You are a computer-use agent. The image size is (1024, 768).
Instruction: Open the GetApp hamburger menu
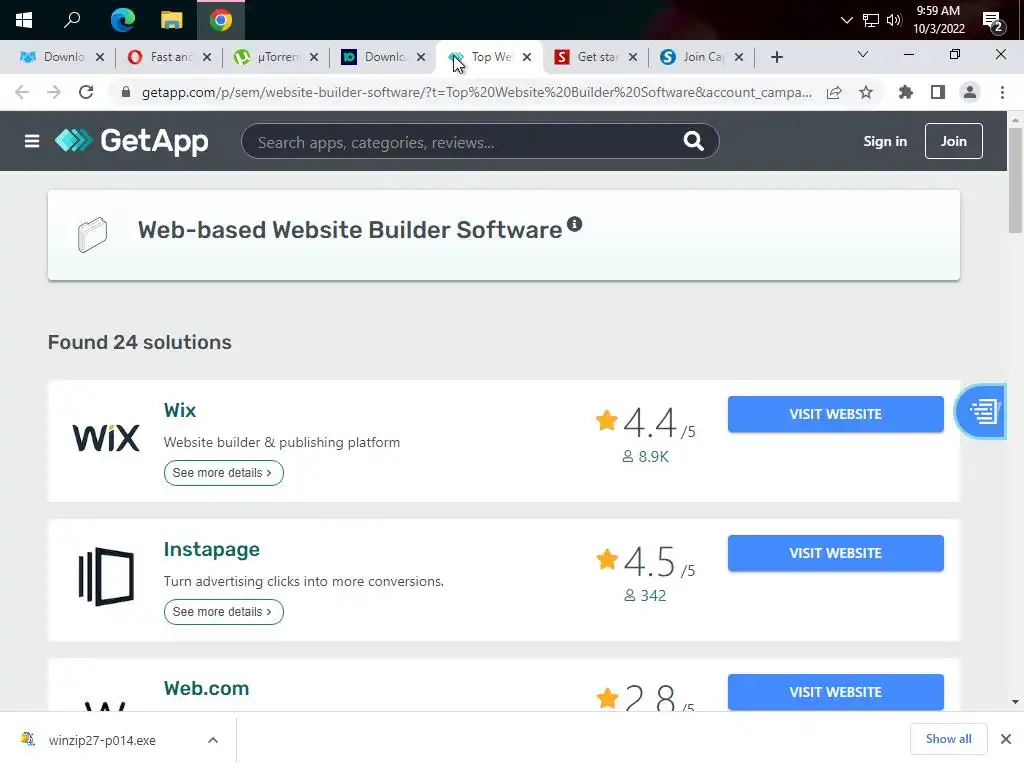[x=32, y=141]
